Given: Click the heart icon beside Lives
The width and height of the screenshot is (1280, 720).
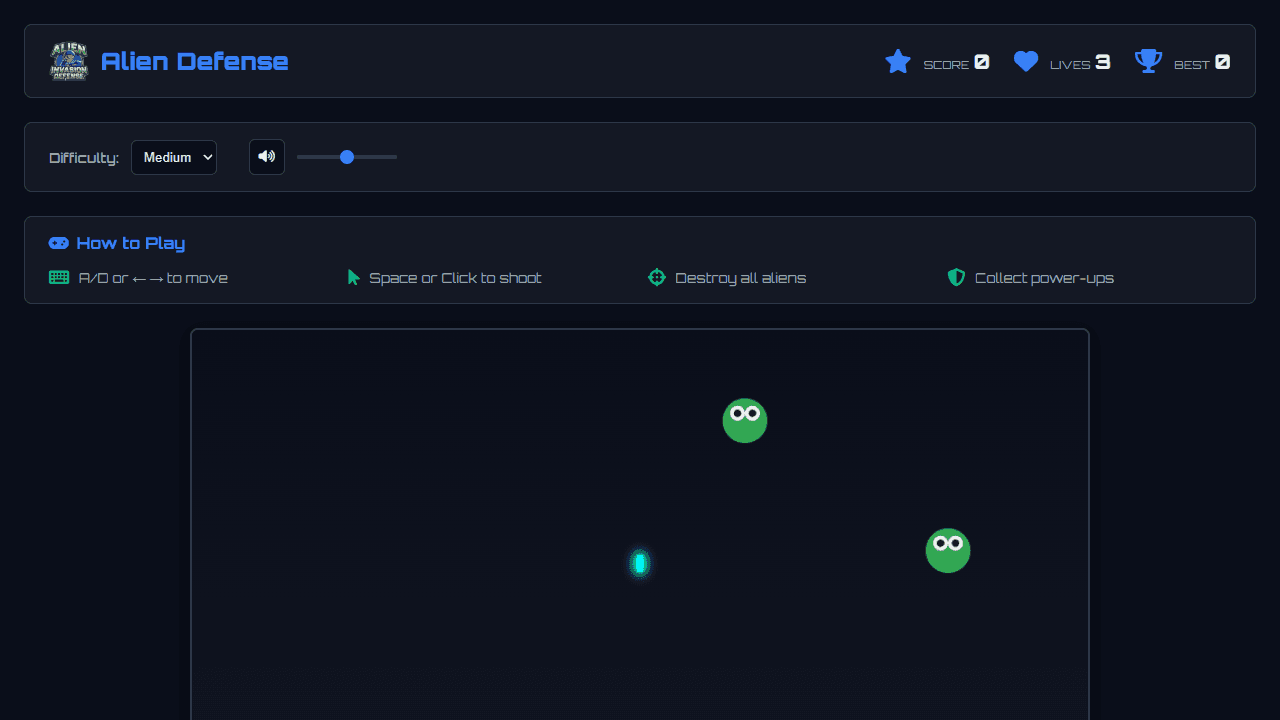Looking at the screenshot, I should tap(1026, 62).
